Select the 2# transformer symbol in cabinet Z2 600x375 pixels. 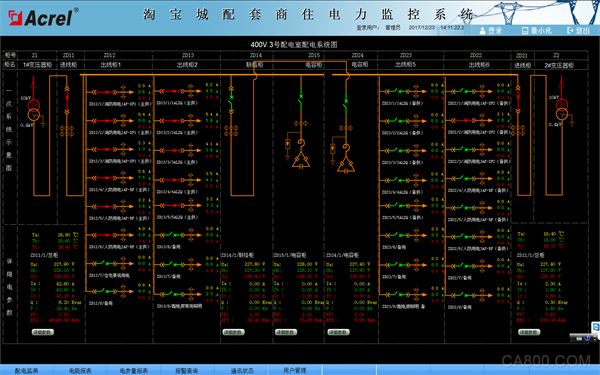[x=562, y=109]
